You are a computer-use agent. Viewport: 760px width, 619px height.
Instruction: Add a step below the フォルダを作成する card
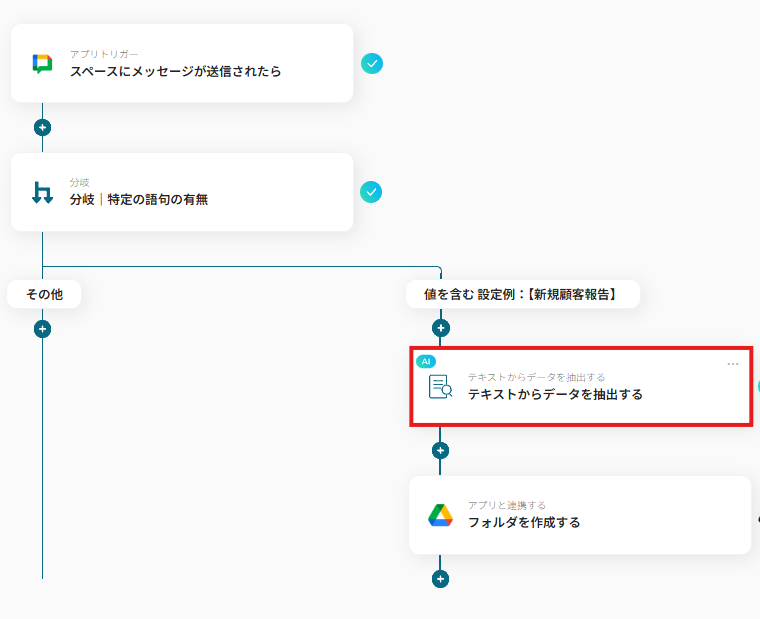coord(440,579)
